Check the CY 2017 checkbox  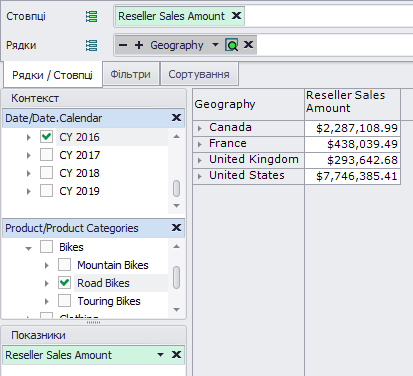(46, 155)
